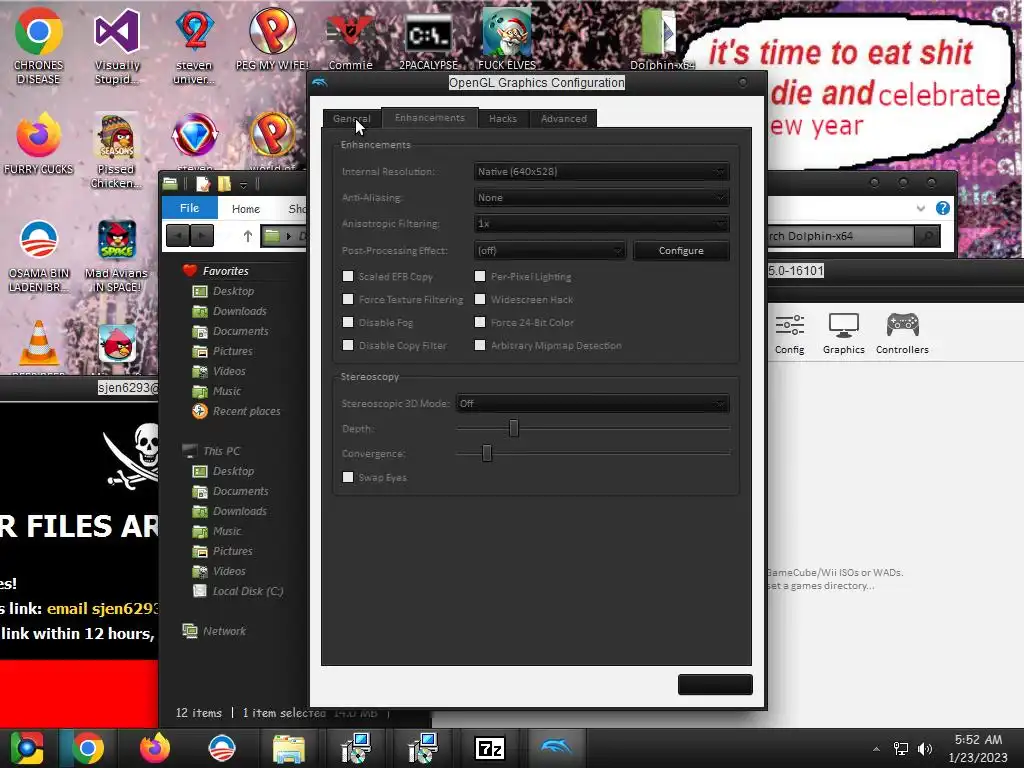Viewport: 1024px width, 768px height.
Task: Open File Explorer from the taskbar
Action: (x=289, y=748)
